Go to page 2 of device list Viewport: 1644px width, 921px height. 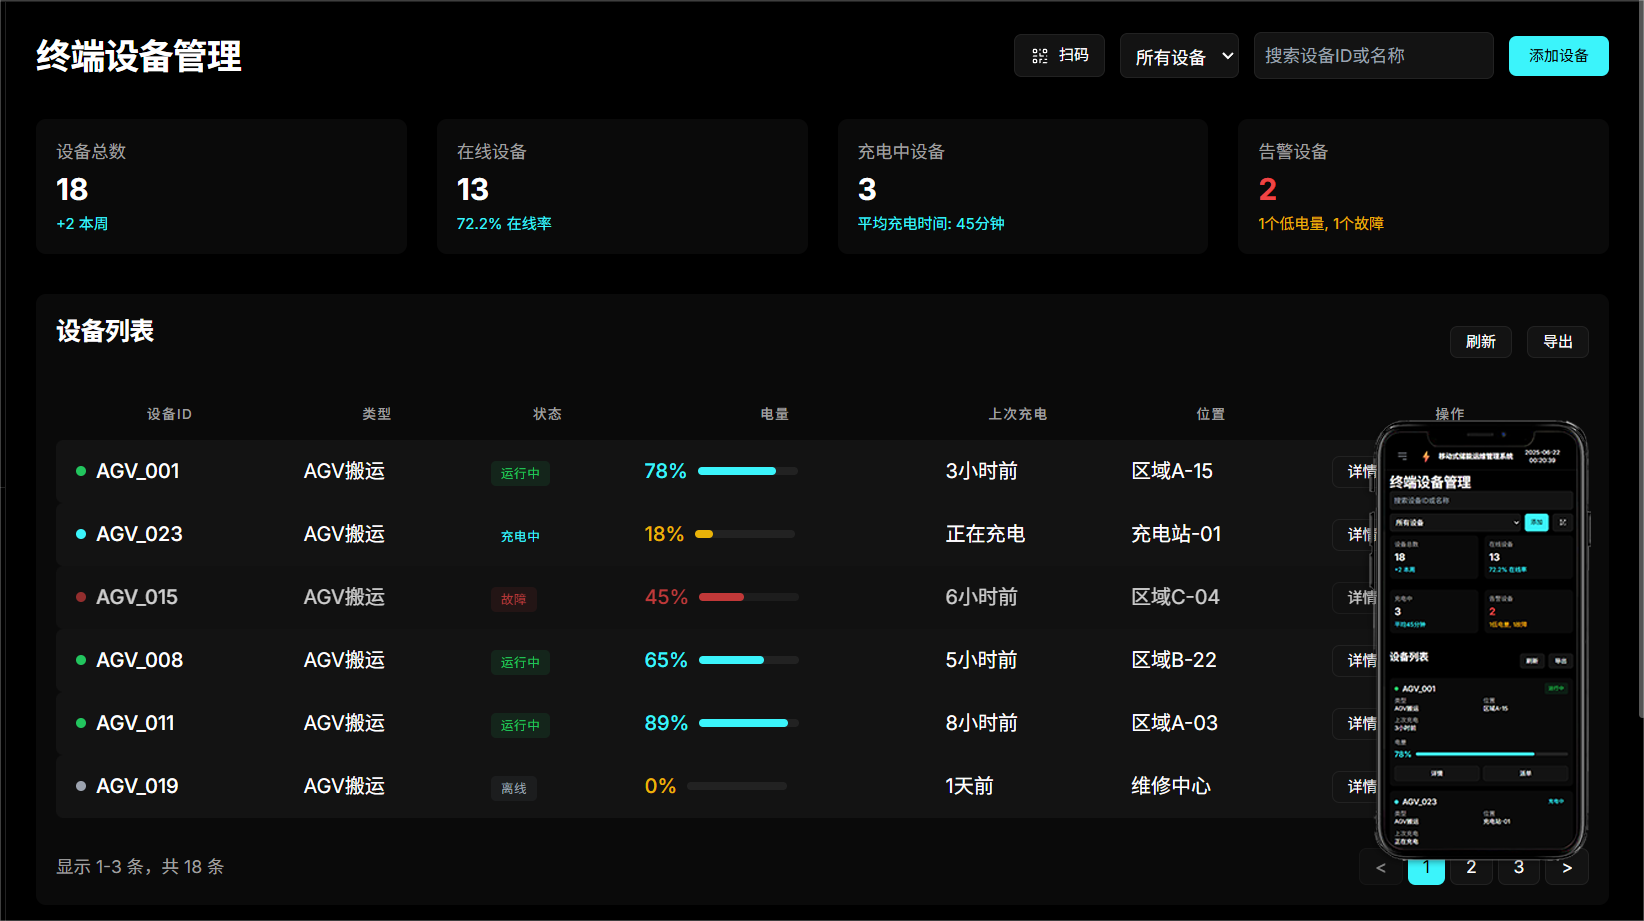[1470, 867]
